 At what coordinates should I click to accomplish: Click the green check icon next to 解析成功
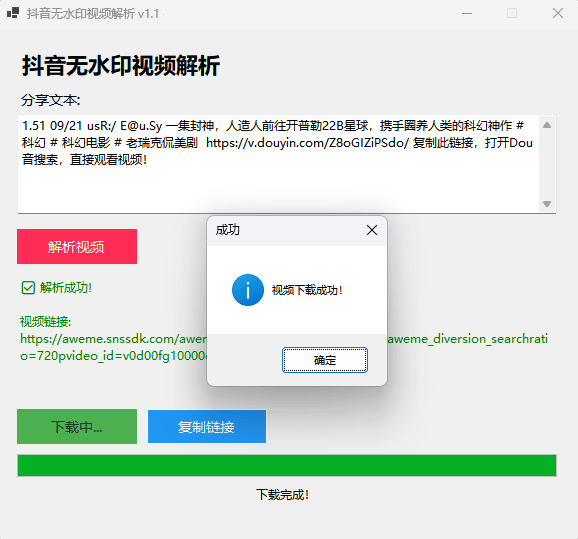[28, 288]
